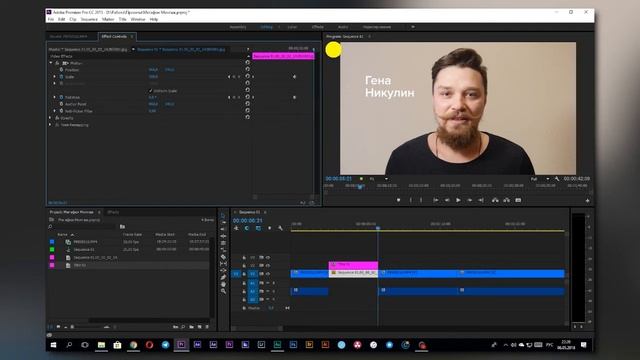
Task: Click the New Bin icon in Project panel
Action: pos(191,327)
